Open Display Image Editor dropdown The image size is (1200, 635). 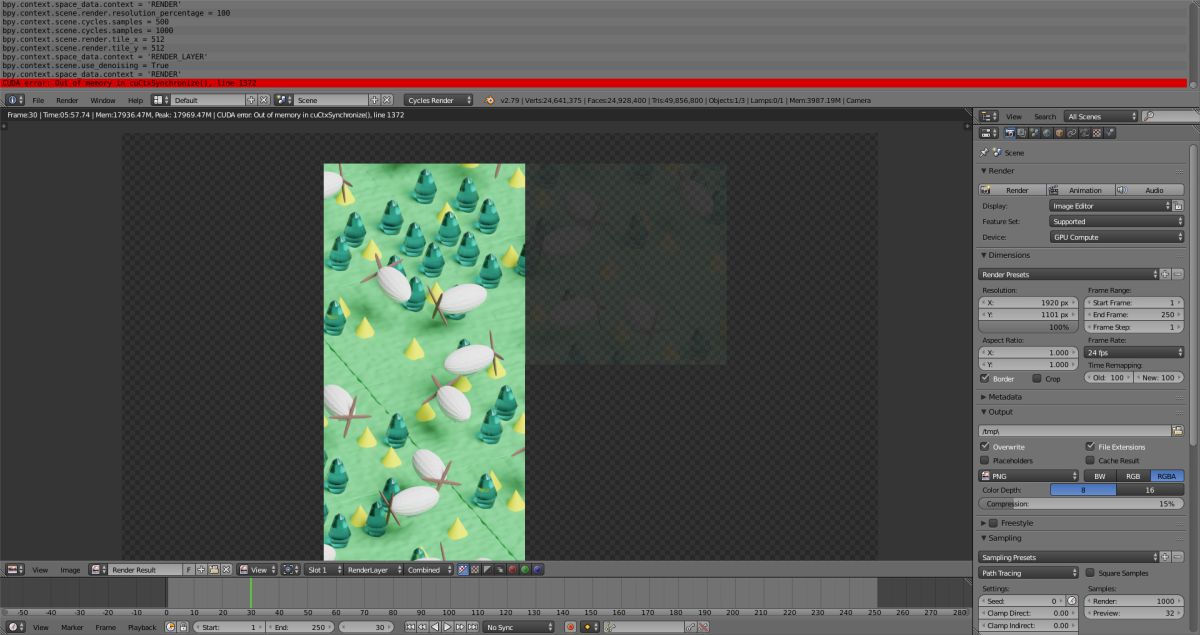click(1110, 205)
